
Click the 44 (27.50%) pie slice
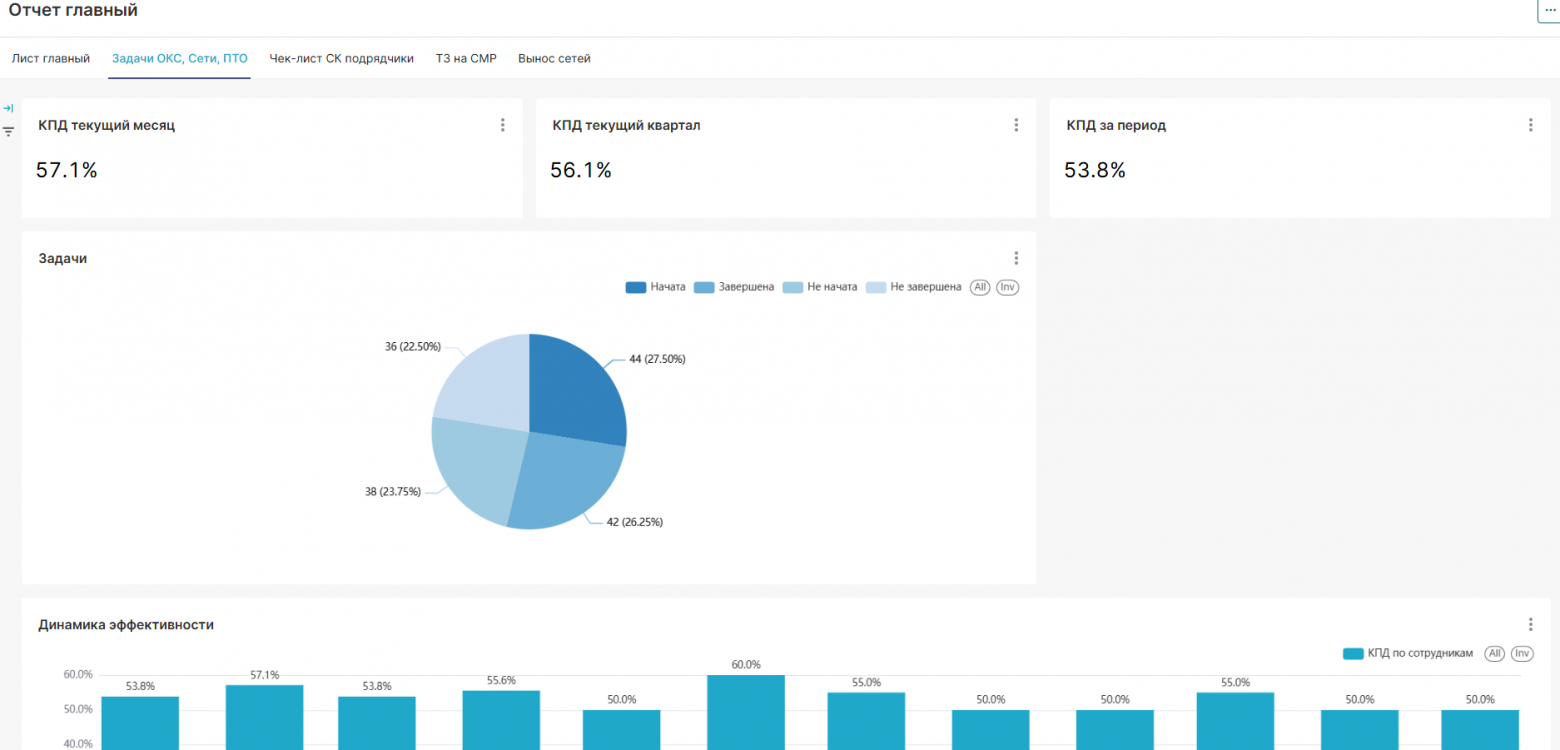578,390
